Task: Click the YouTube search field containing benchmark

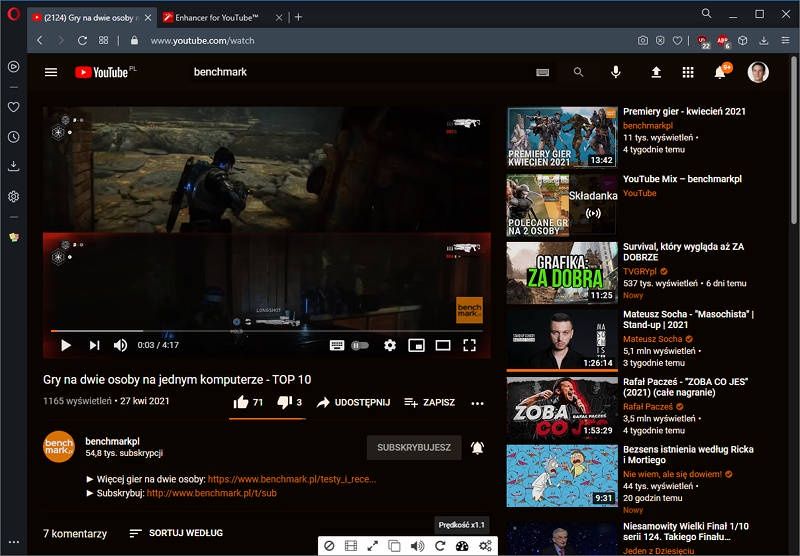Action: pos(357,72)
